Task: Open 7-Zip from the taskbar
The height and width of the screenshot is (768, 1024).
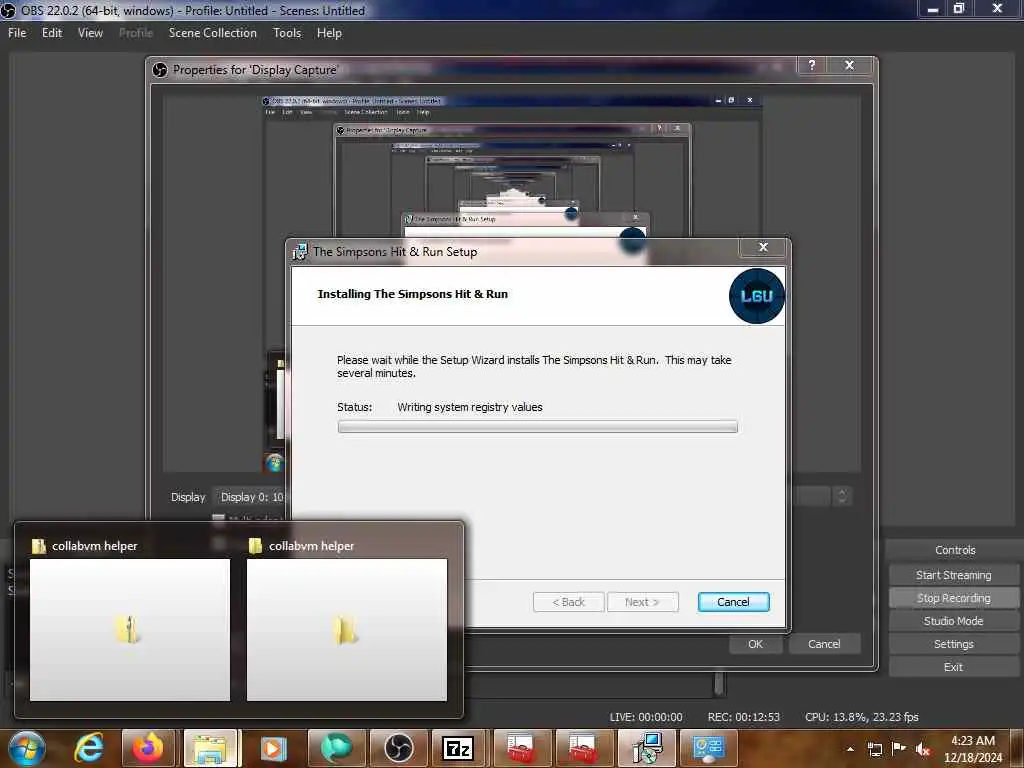Action: (458, 748)
